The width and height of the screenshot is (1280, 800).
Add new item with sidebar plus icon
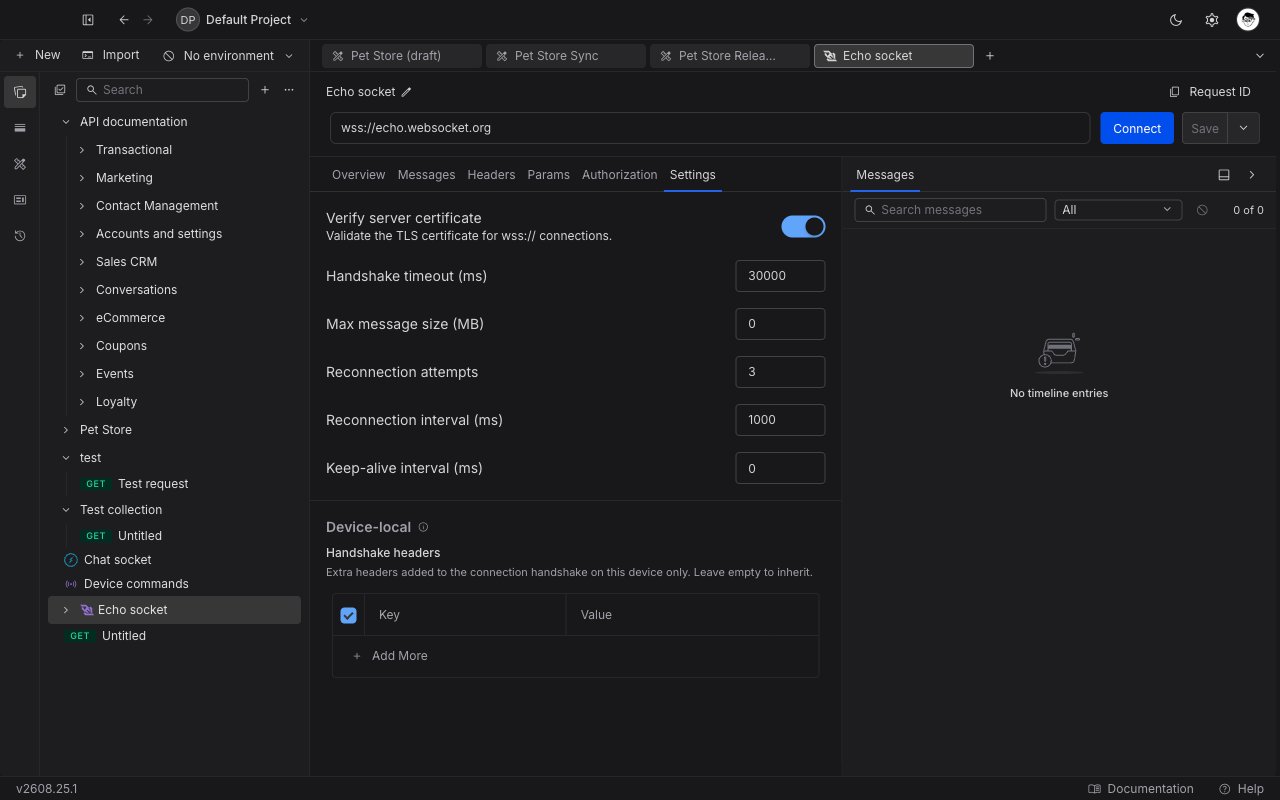tap(265, 90)
